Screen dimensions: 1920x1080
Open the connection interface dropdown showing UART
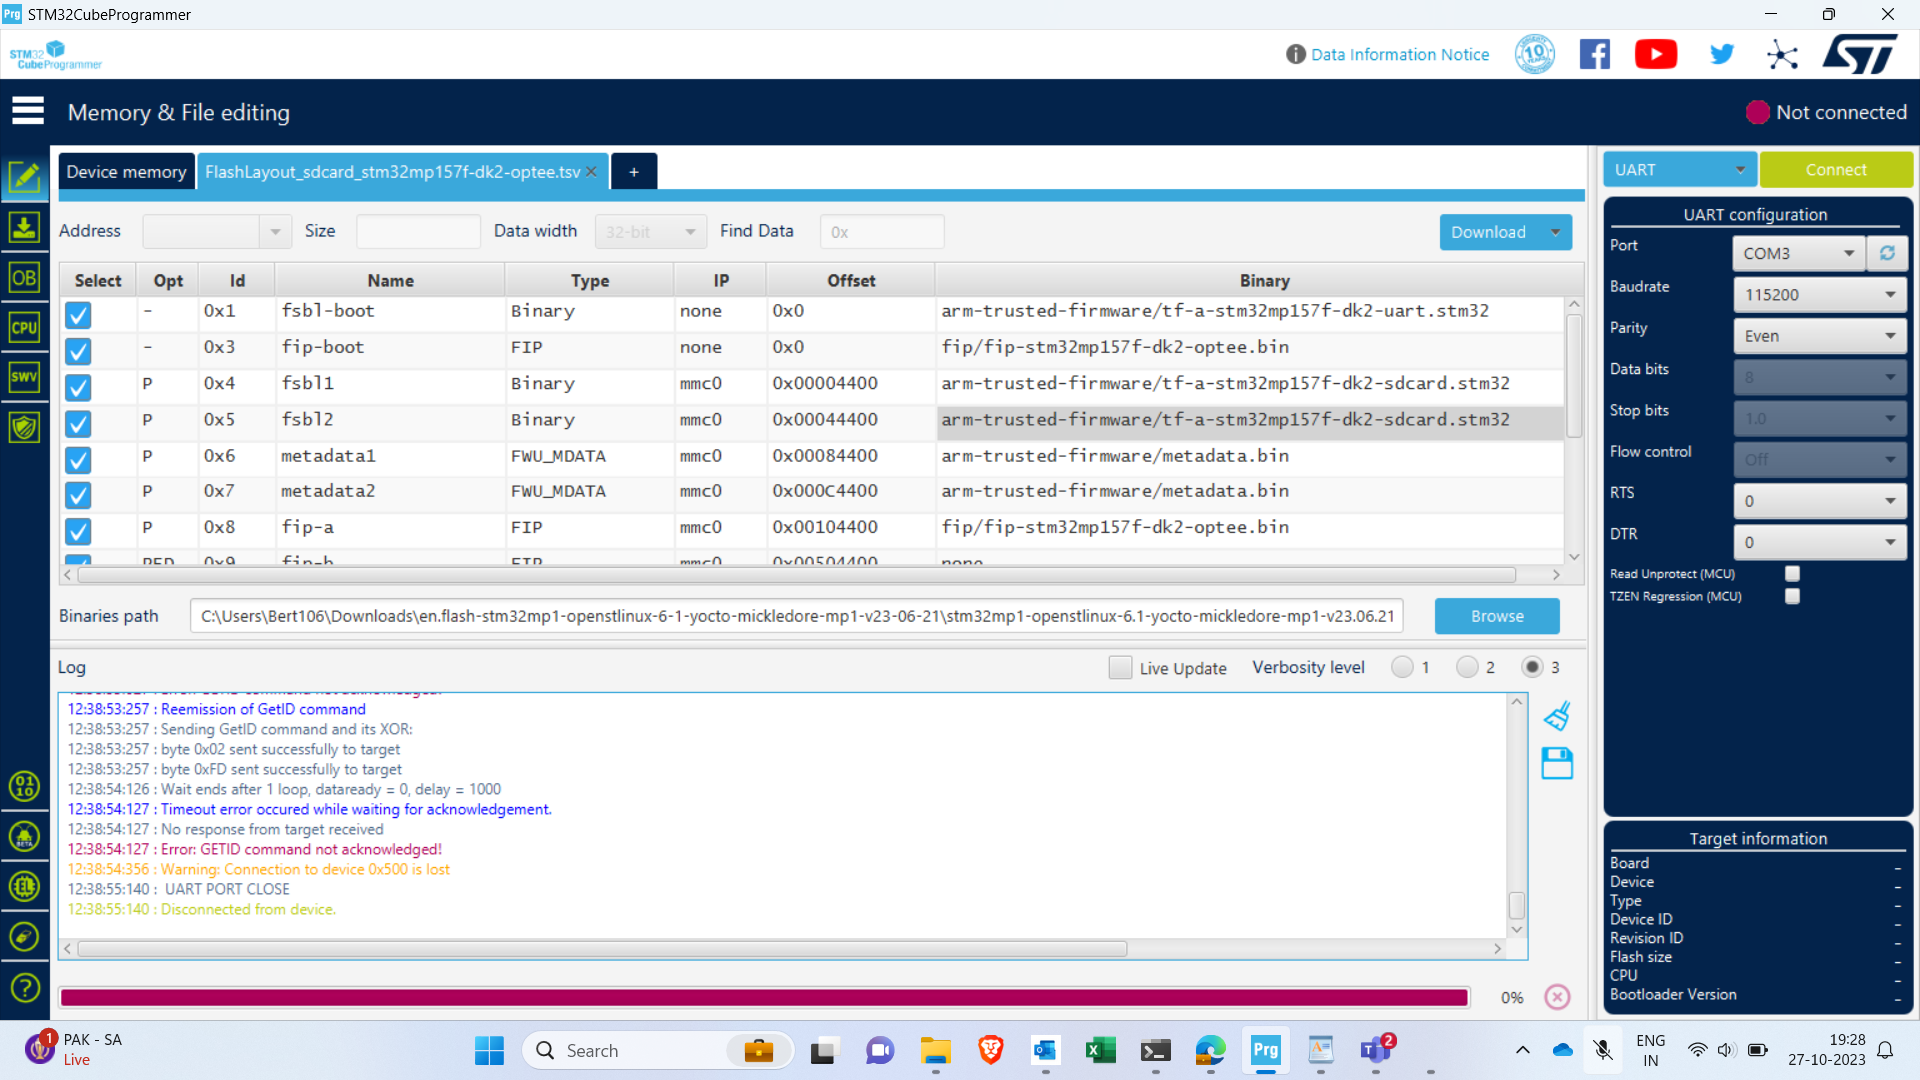click(x=1679, y=169)
